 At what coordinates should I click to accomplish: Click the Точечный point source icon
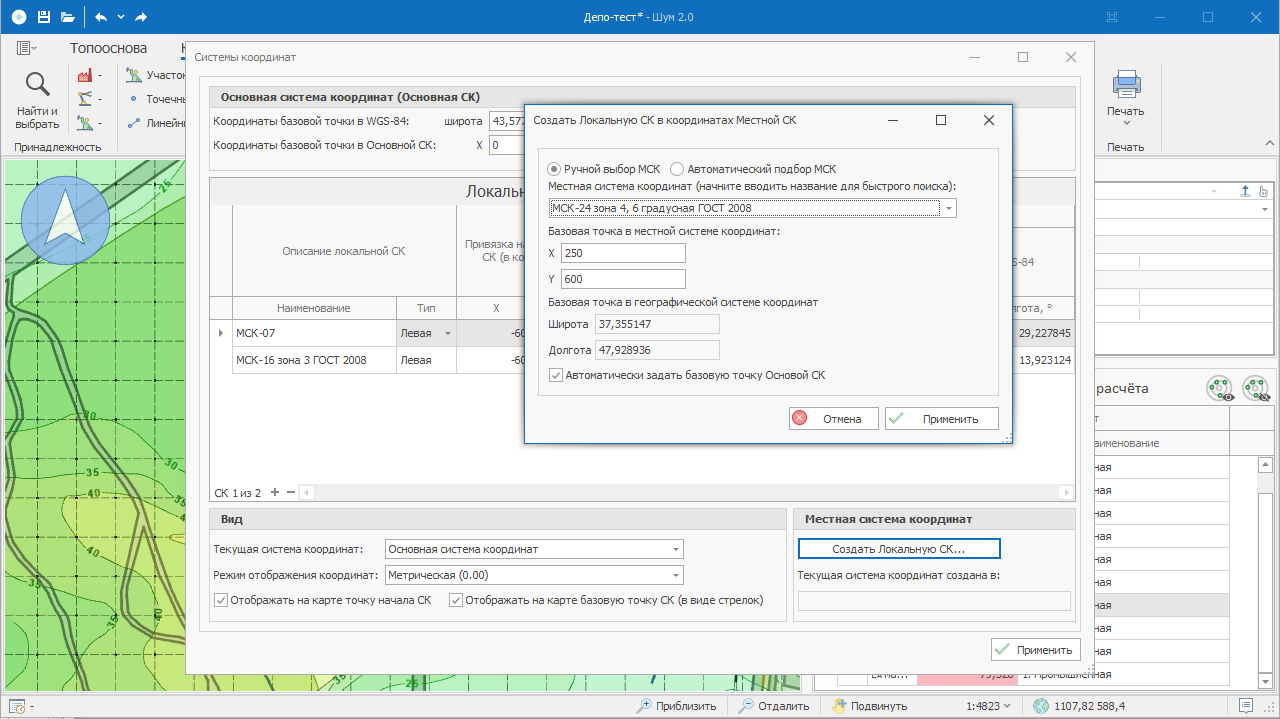(133, 99)
